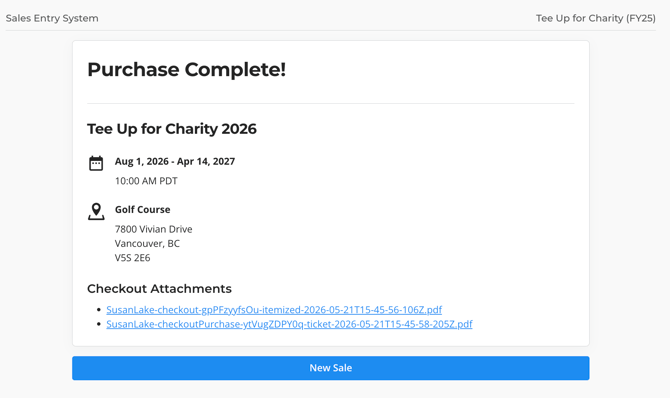This screenshot has width=670, height=398.
Task: Click the Checkout Attachments heading
Action: point(159,289)
